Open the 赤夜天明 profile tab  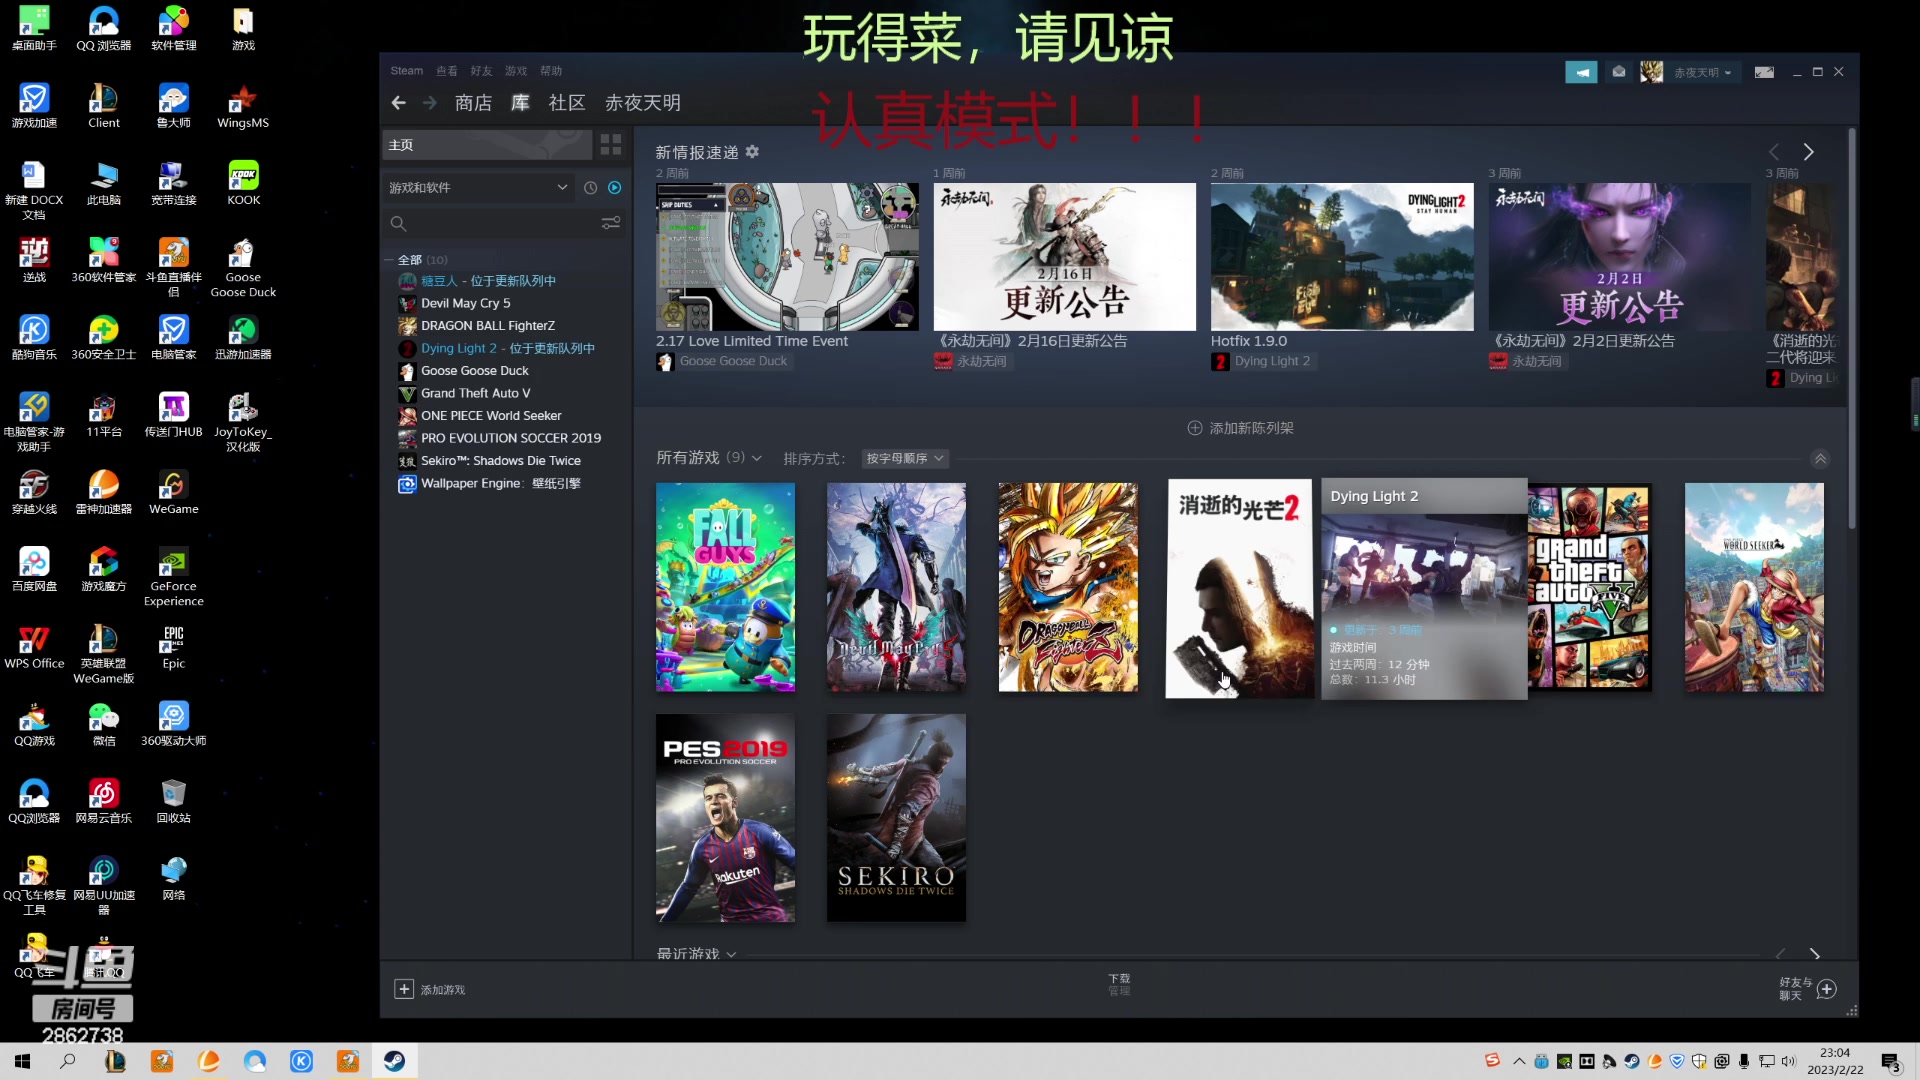(643, 103)
